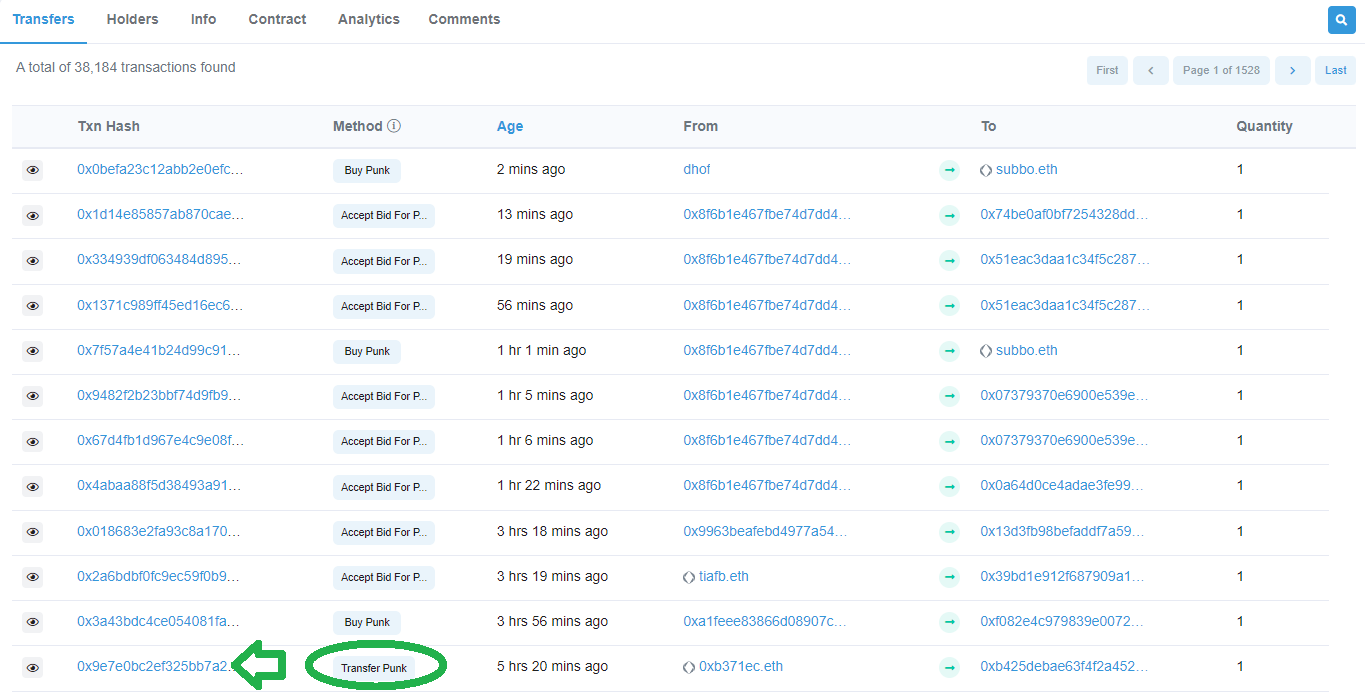
Task: Open the Info tab
Action: click(x=203, y=20)
